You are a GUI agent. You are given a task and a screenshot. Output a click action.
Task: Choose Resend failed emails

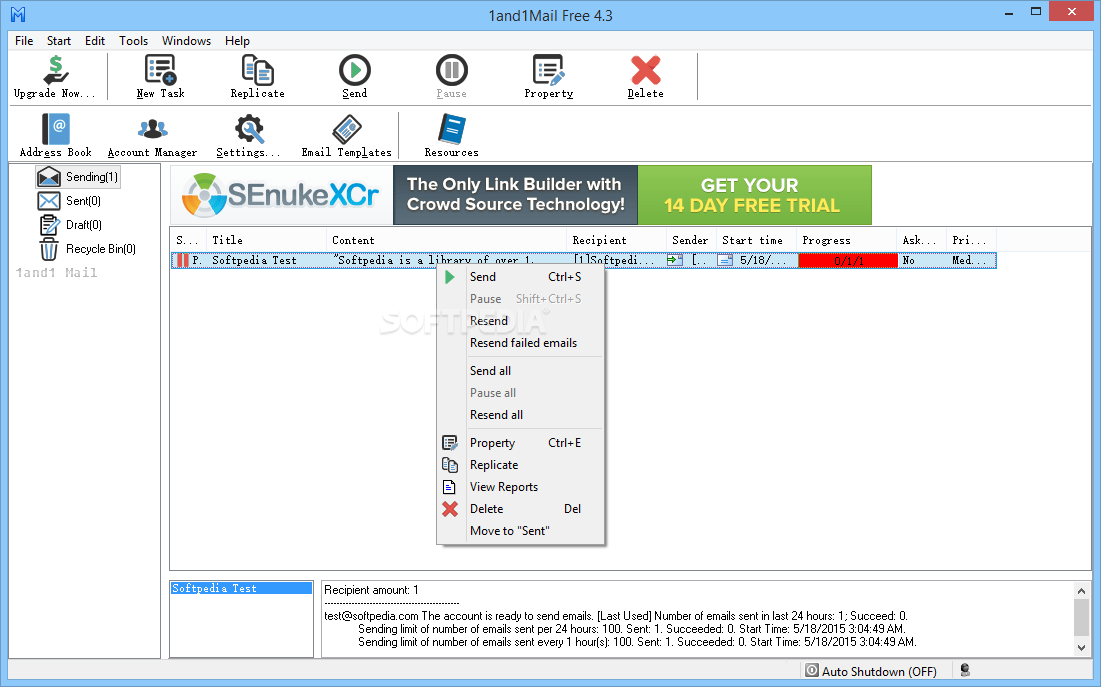(x=520, y=343)
